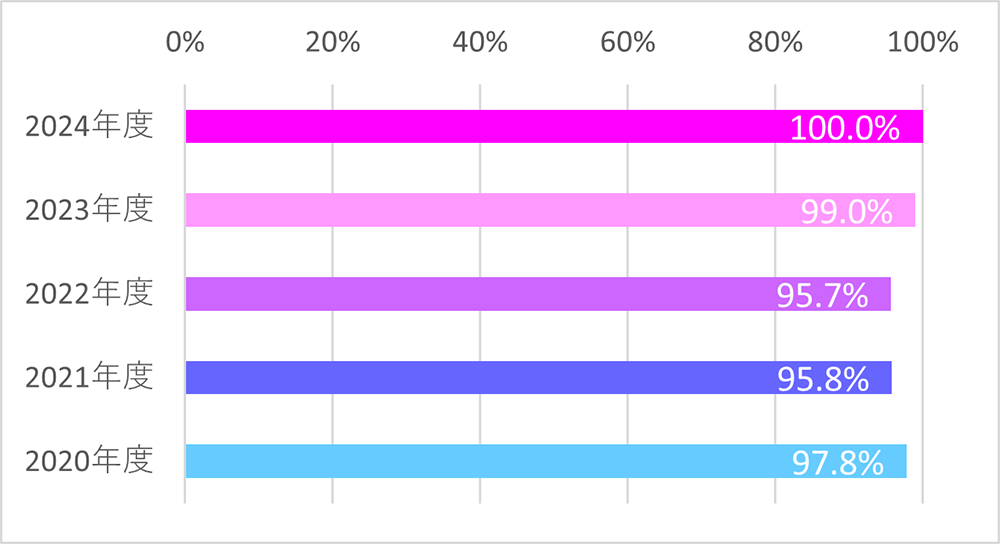Click the 2020年度 axis label

pyautogui.click(x=88, y=461)
